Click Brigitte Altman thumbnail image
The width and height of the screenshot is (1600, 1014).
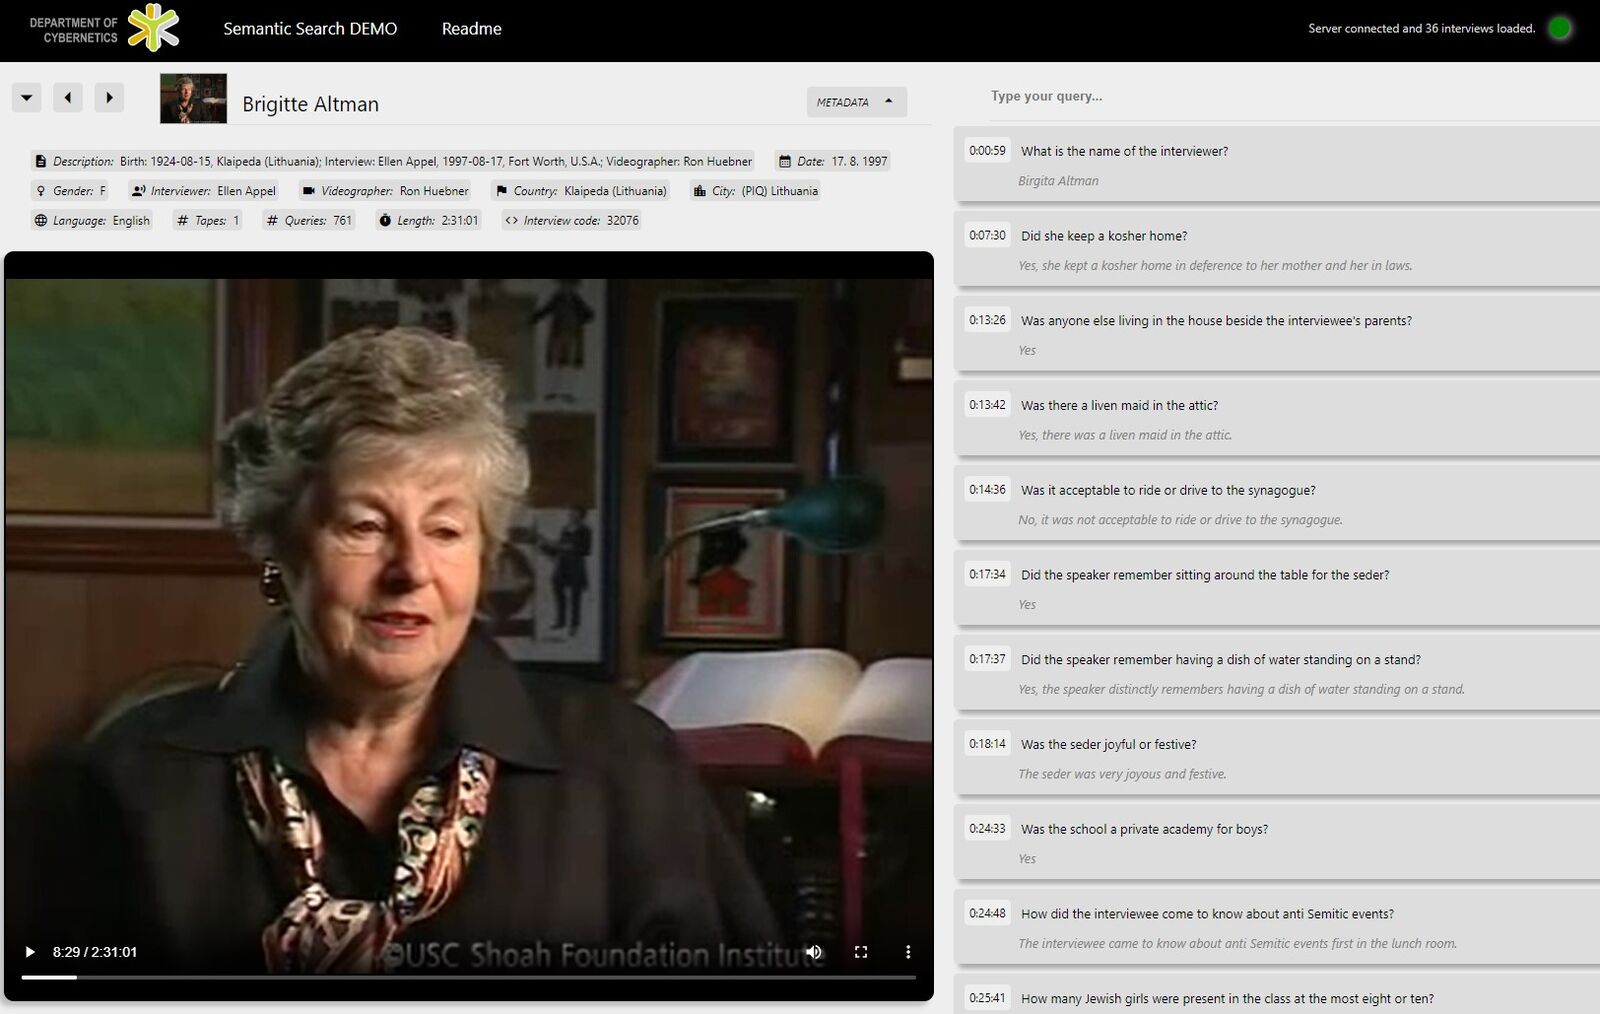(x=193, y=99)
